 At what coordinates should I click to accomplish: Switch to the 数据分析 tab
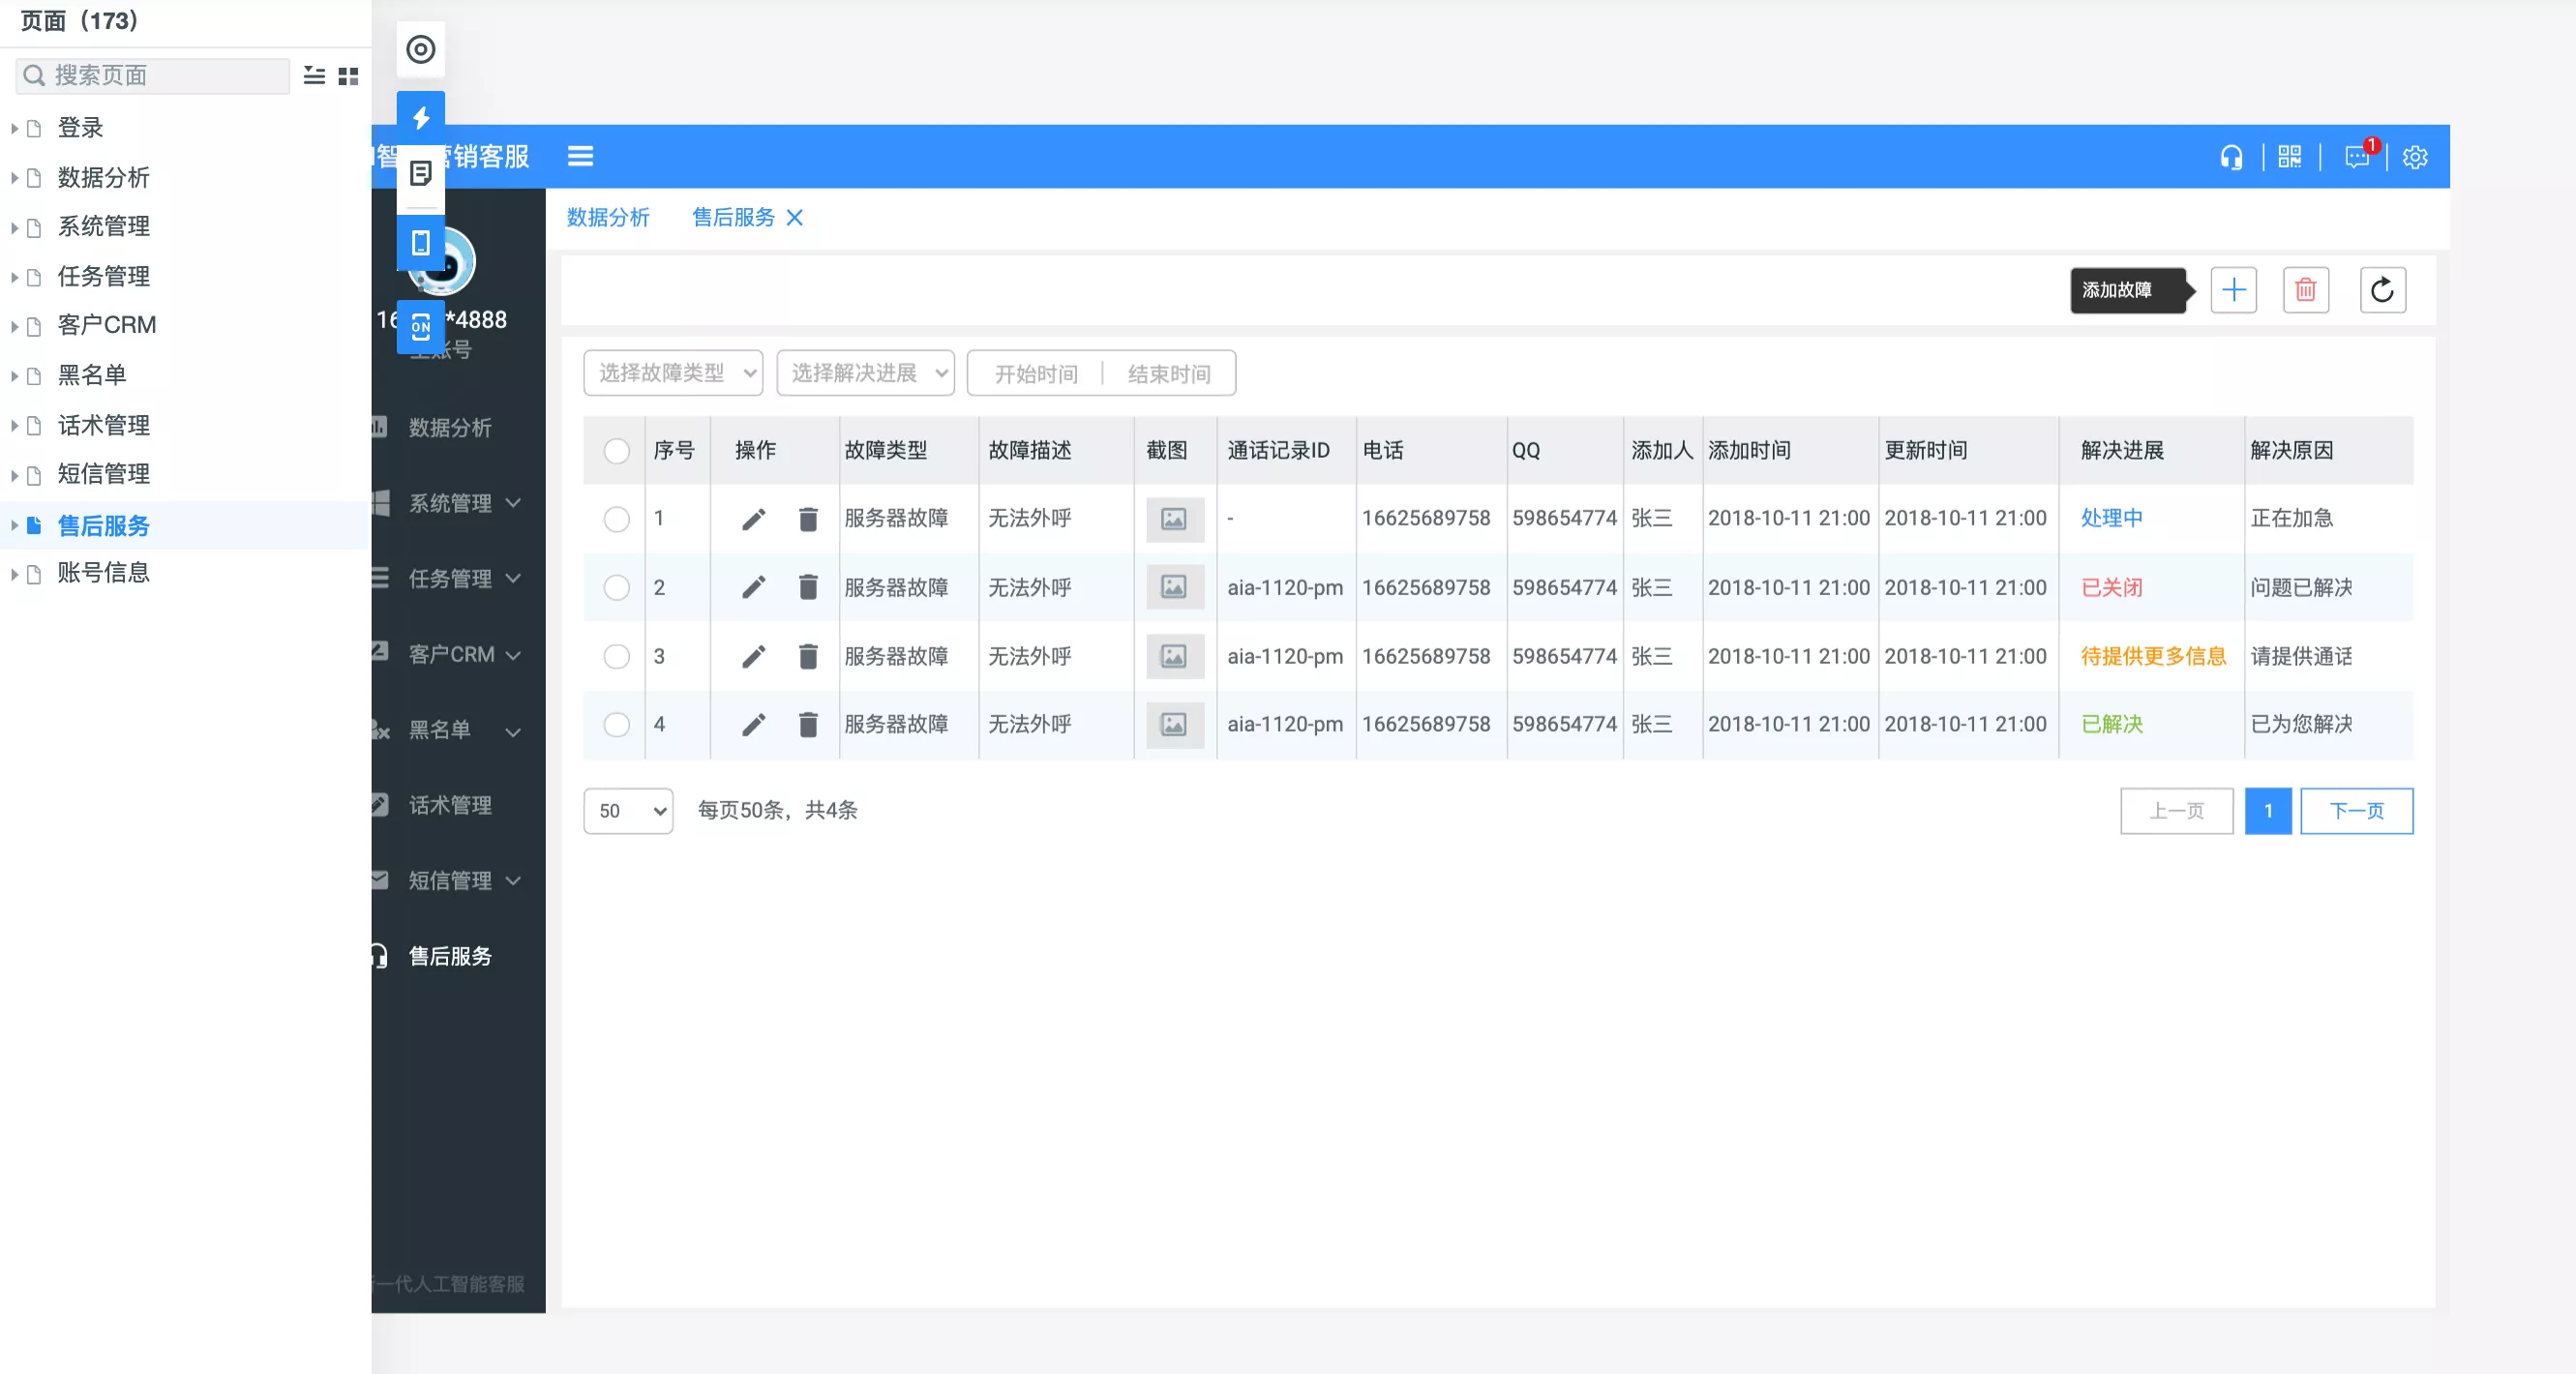point(607,217)
